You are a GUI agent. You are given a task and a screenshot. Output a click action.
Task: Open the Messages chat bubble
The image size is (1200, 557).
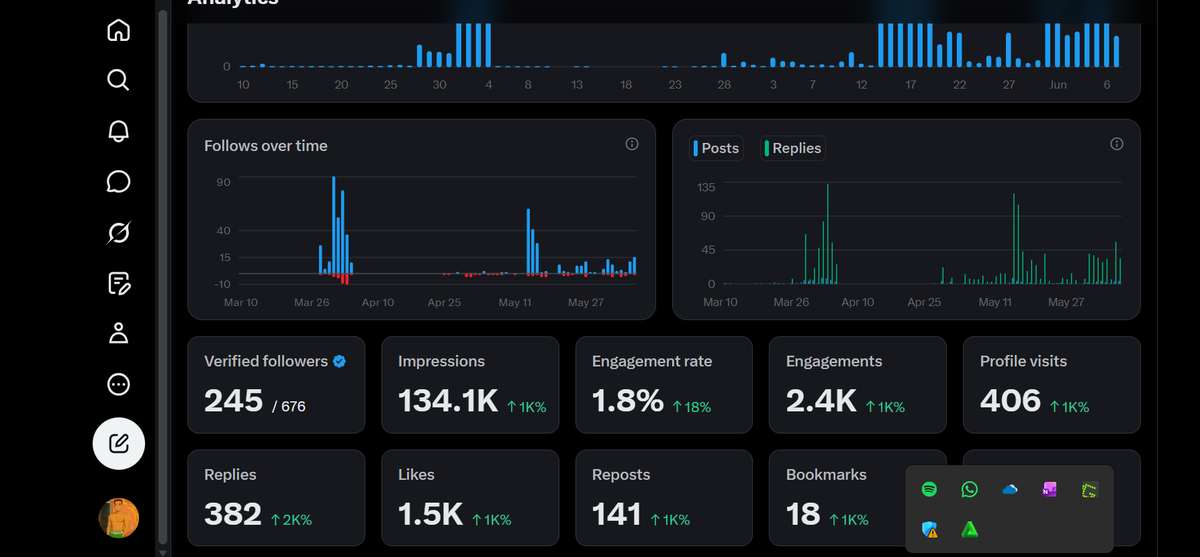[x=118, y=181]
